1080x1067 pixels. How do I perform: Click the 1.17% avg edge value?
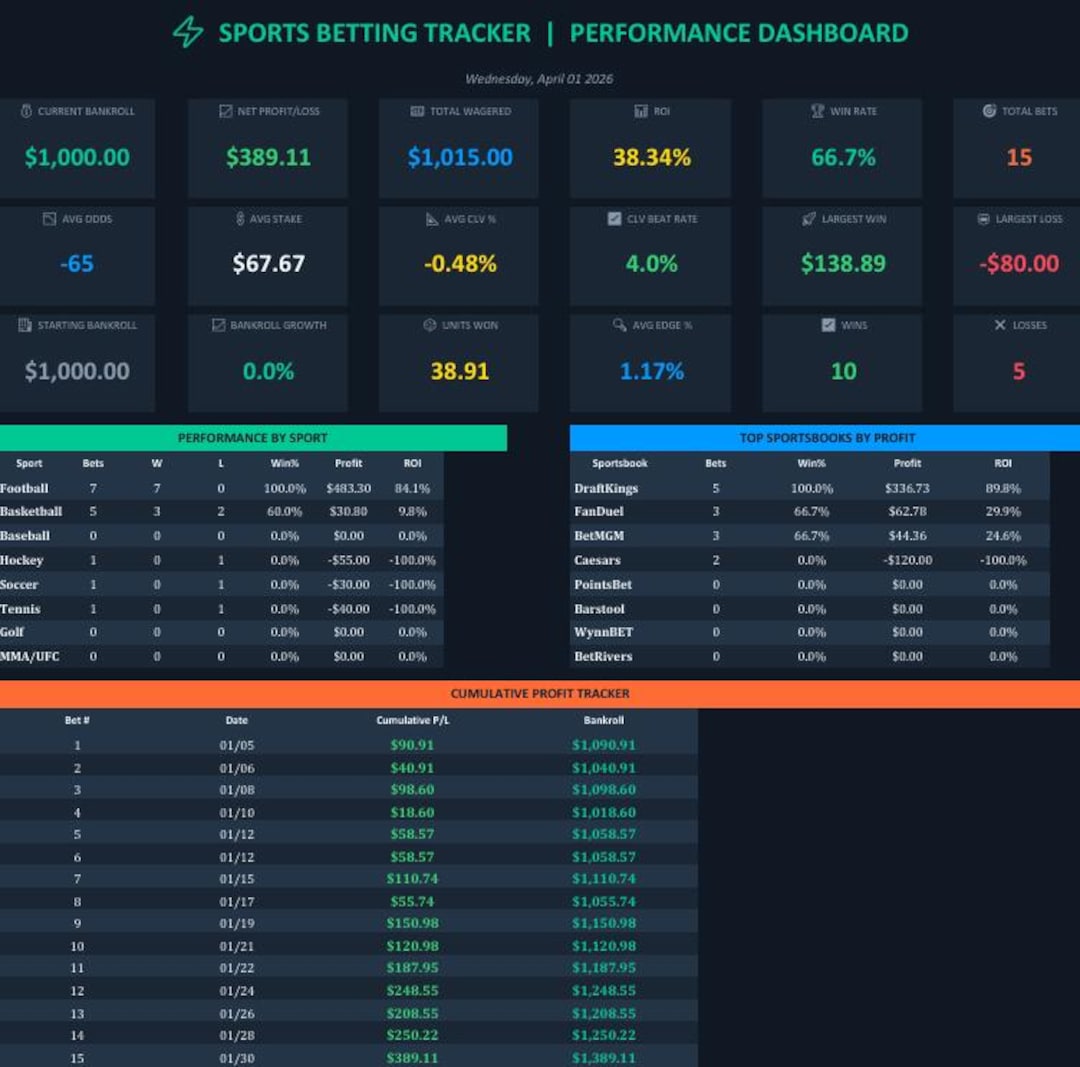tap(652, 372)
